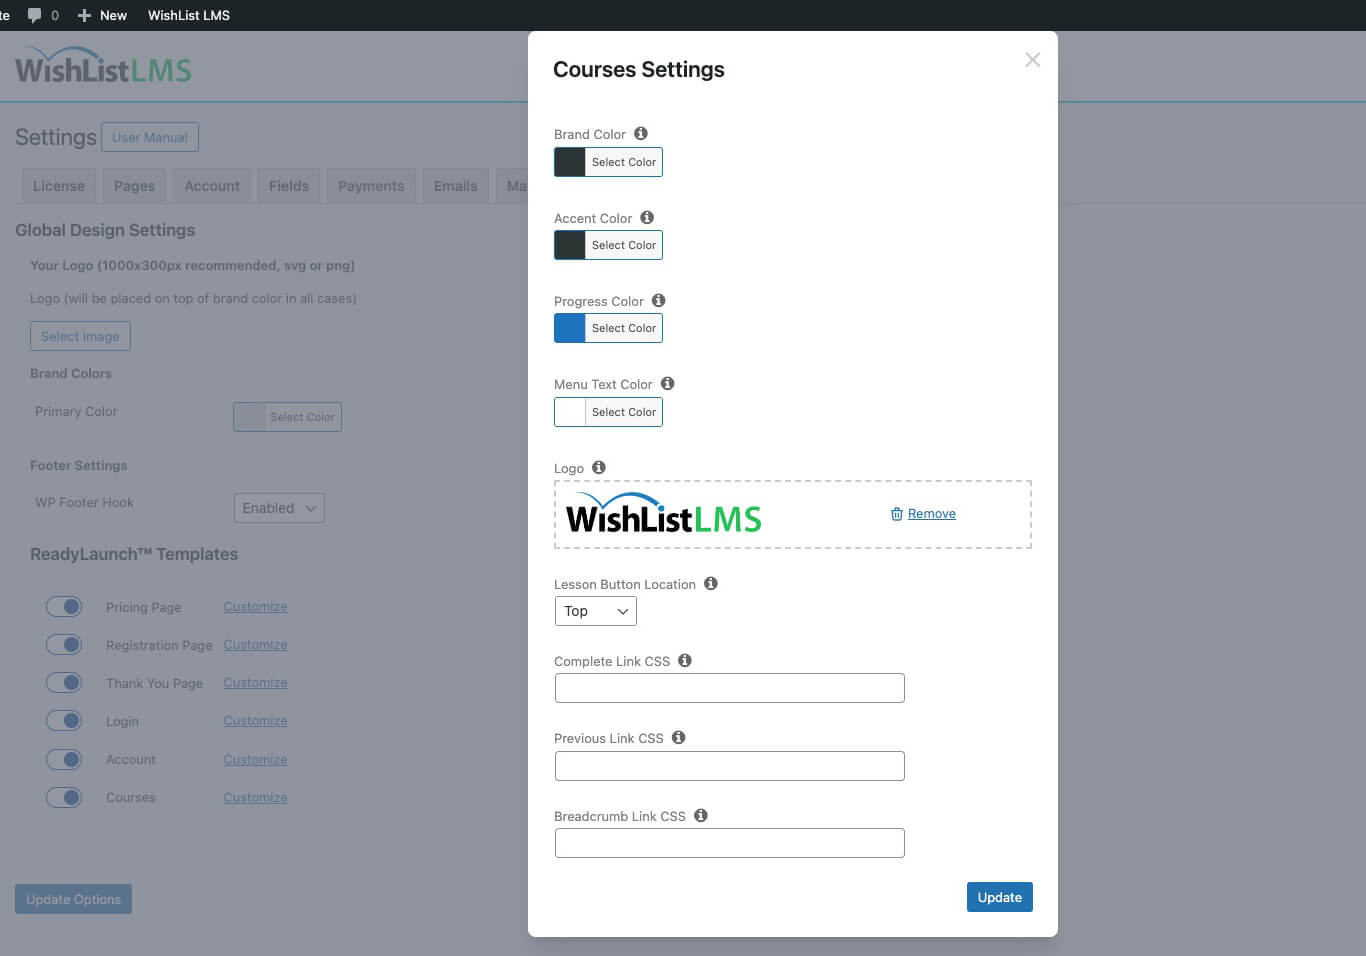The width and height of the screenshot is (1366, 956).
Task: Toggle the Pricing Page template switch
Action: pos(64,607)
